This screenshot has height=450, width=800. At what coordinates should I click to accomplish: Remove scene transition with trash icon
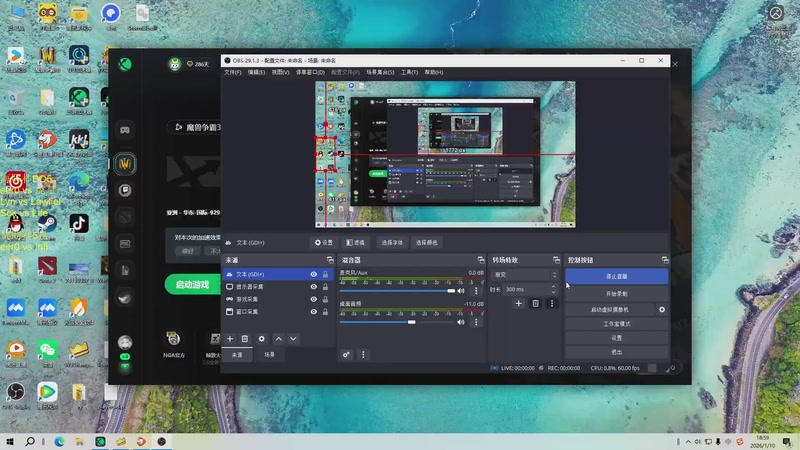(535, 304)
